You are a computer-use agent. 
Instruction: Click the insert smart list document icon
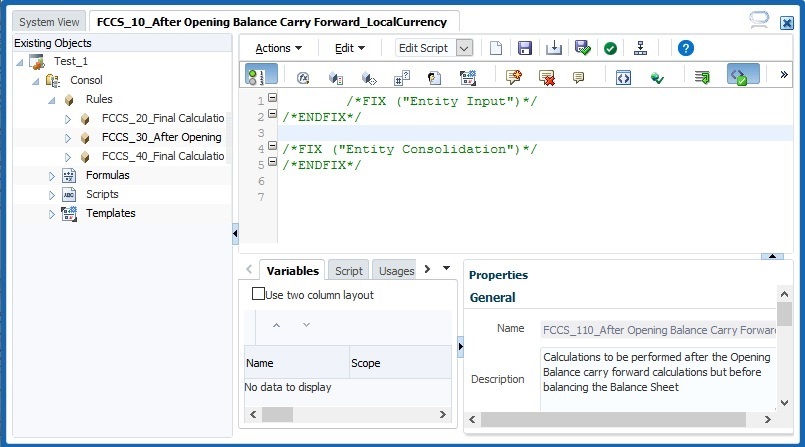click(x=434, y=77)
